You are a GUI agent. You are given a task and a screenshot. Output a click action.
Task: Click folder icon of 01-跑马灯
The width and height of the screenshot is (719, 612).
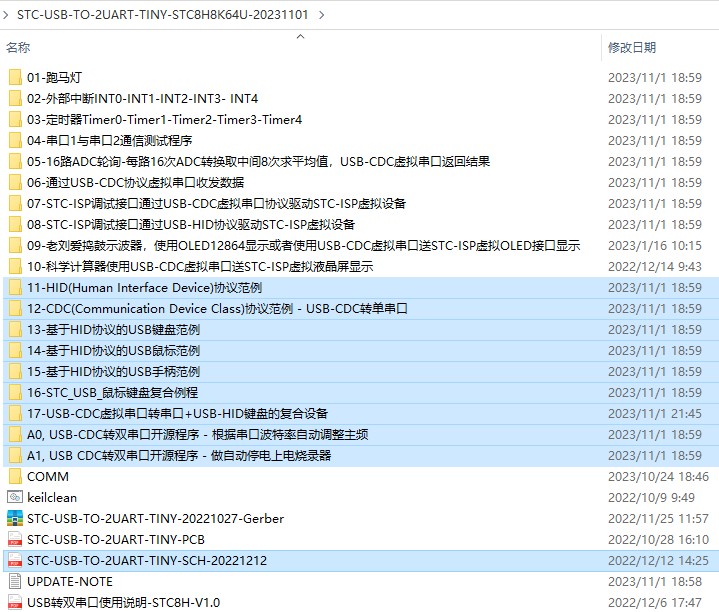point(15,77)
